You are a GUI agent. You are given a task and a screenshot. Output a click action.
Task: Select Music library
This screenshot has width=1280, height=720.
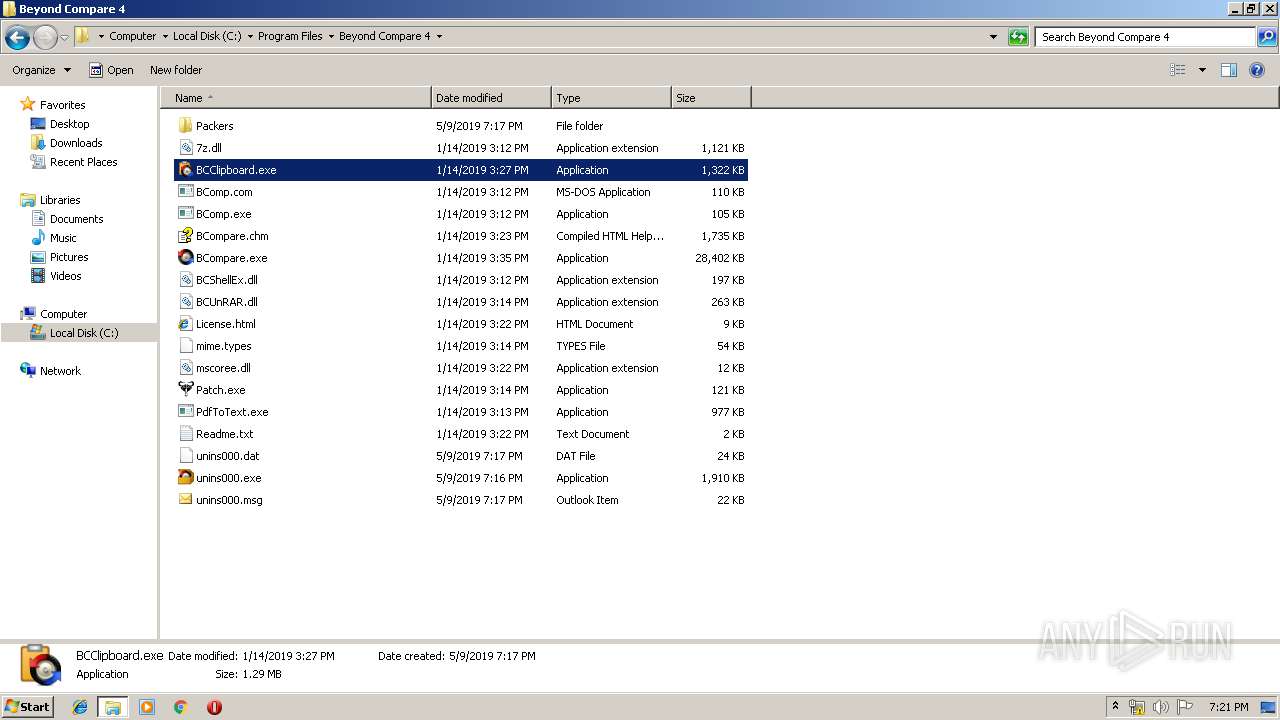click(x=63, y=238)
